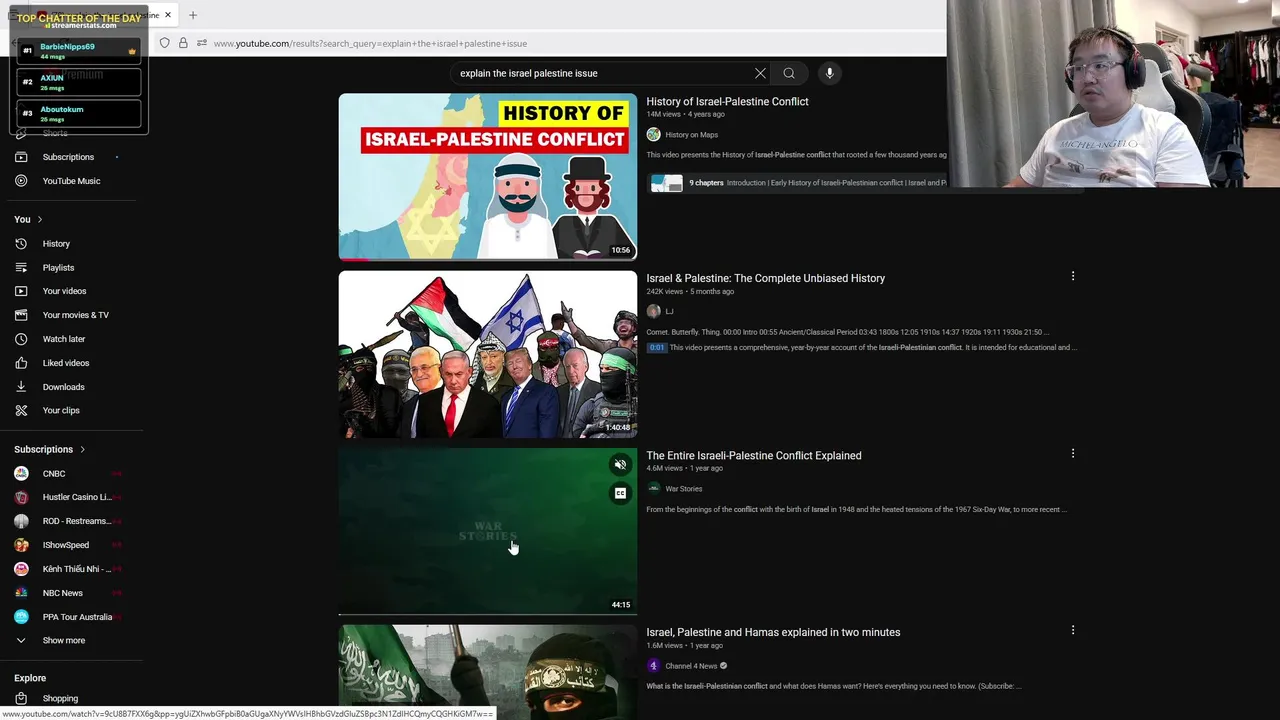Click the Channel 4 News channel name

click(691, 666)
